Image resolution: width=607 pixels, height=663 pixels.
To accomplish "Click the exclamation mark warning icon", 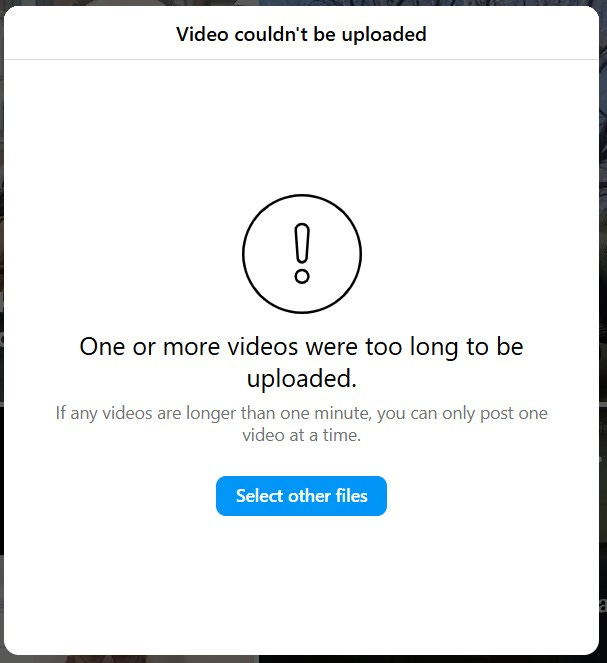I will point(302,254).
